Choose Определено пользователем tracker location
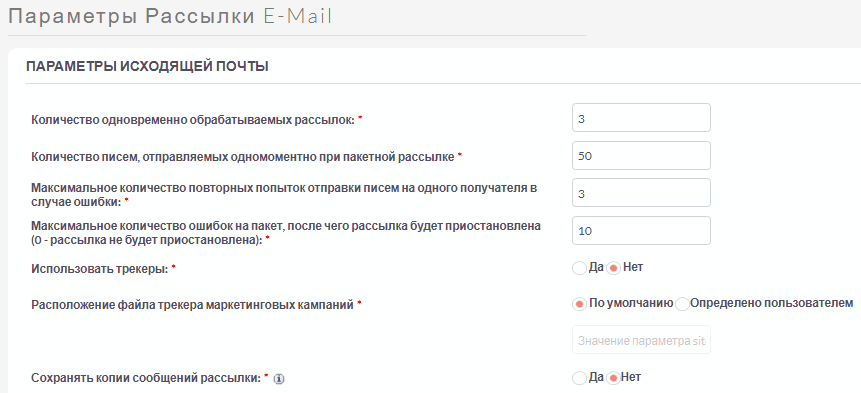 (682, 304)
